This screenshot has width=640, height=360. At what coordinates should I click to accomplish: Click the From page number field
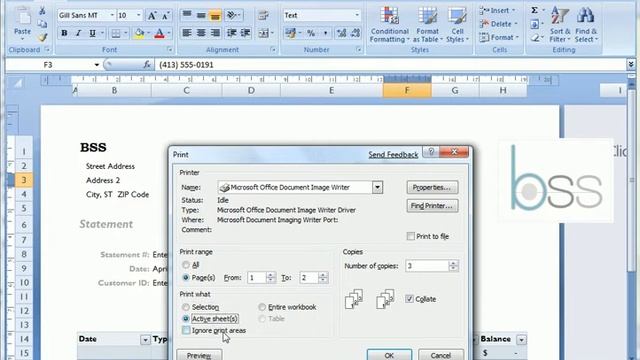pyautogui.click(x=257, y=278)
